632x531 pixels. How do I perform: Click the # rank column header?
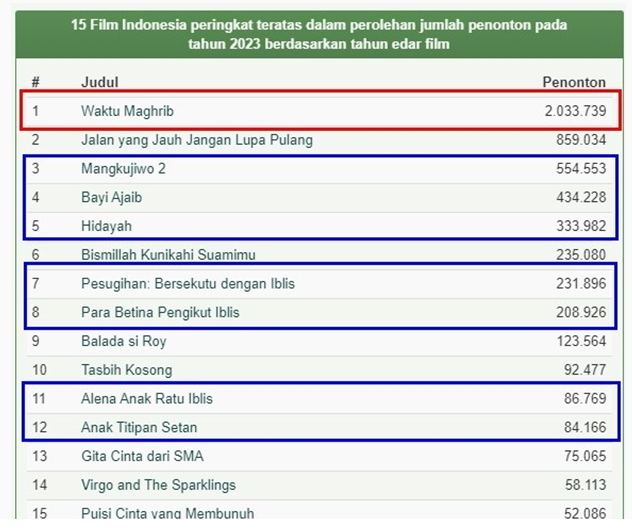35,82
